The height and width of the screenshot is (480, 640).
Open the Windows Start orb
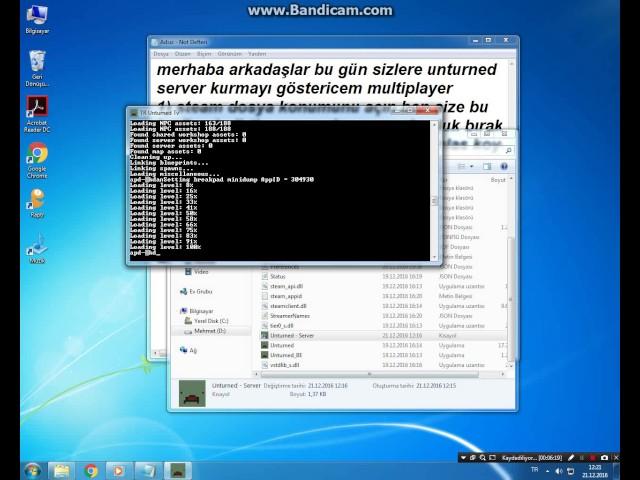coord(33,471)
